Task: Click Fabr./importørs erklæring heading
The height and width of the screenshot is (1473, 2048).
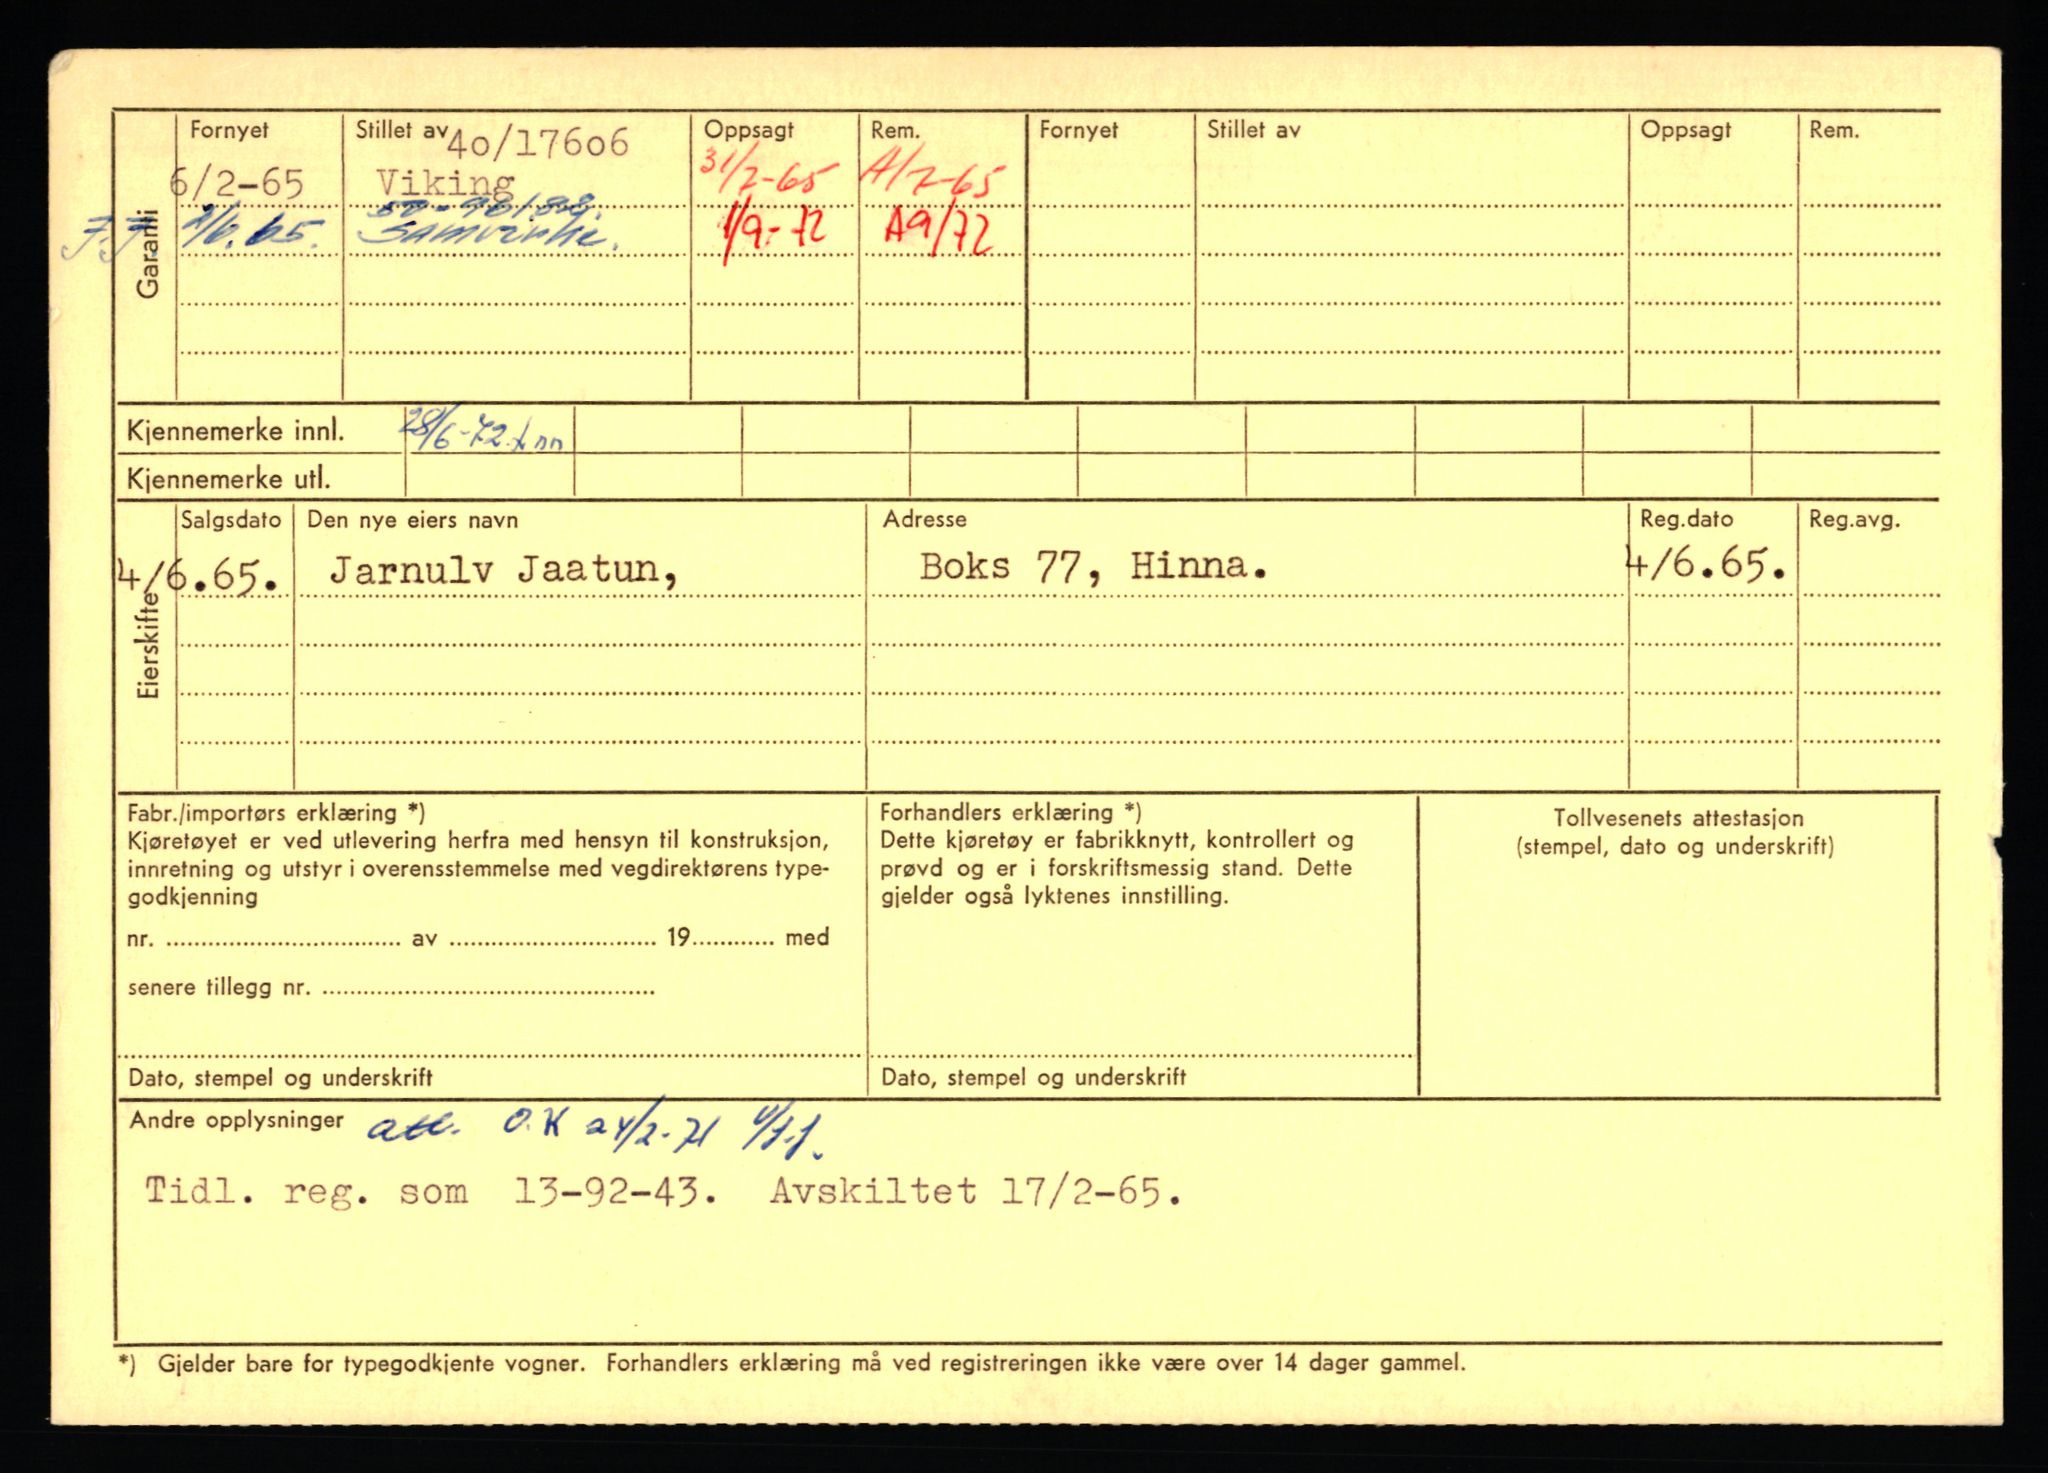Action: click(x=276, y=814)
